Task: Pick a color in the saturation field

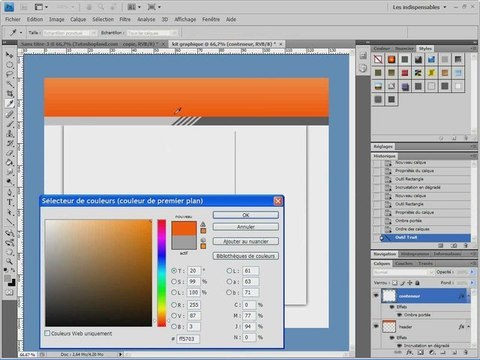Action: (99, 273)
